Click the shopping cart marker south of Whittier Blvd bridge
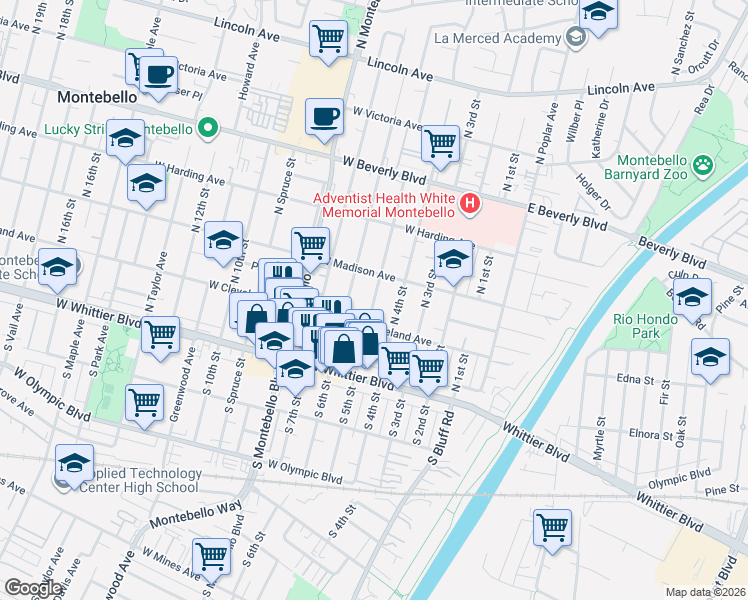 click(552, 528)
